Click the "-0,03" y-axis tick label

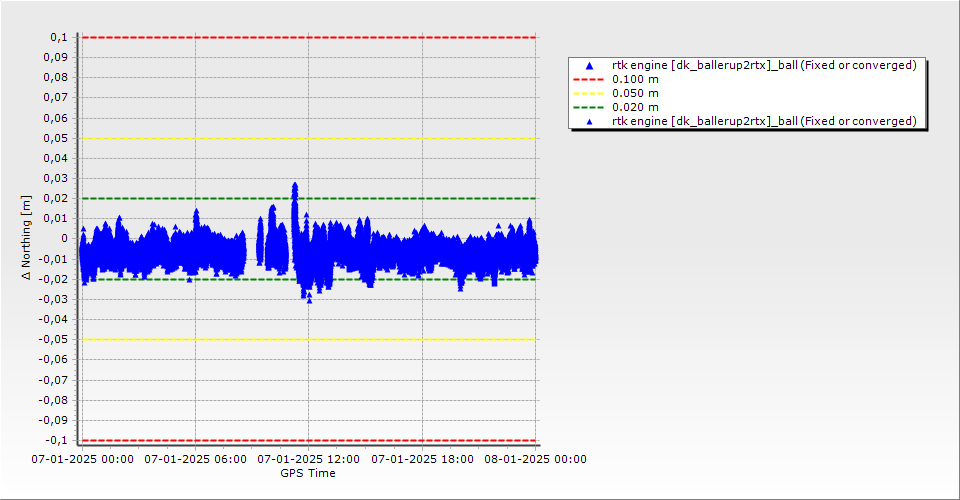[x=54, y=299]
